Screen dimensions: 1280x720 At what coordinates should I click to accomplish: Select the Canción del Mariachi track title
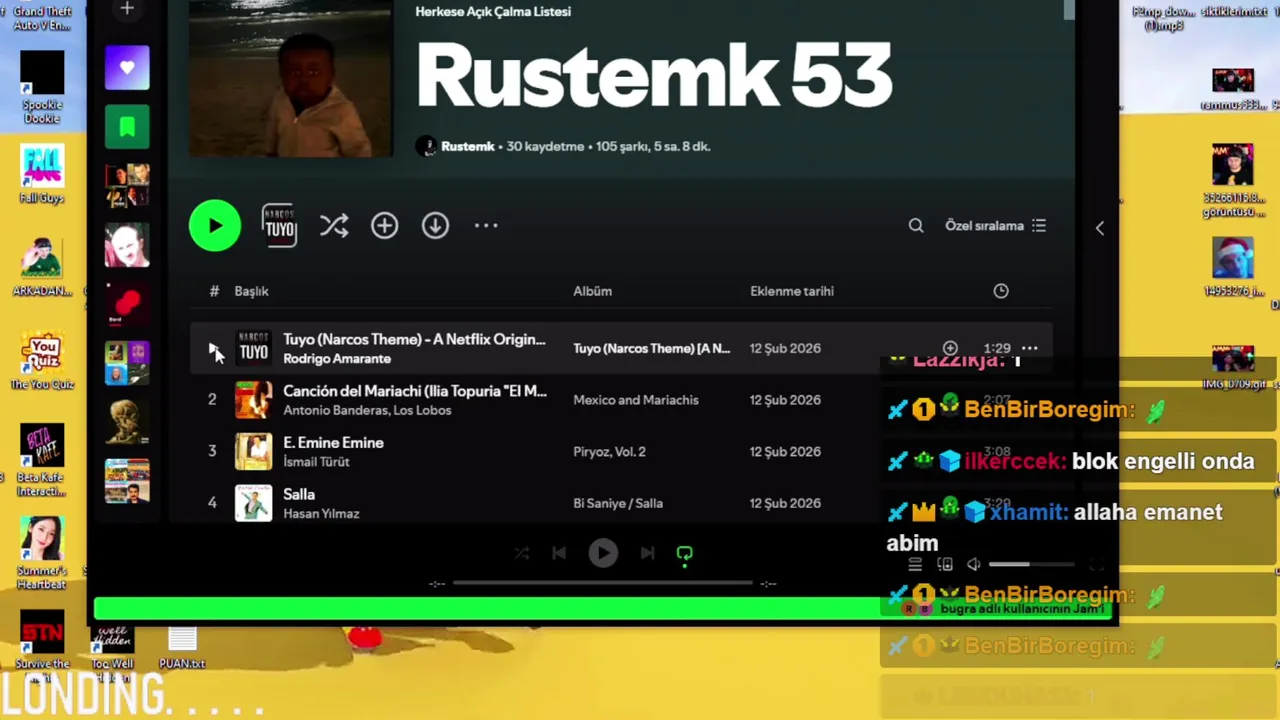point(415,391)
